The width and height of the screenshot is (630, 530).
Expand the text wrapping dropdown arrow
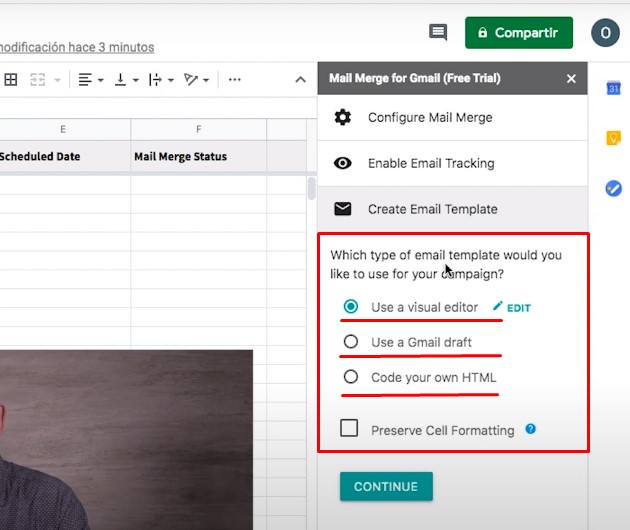click(x=171, y=80)
